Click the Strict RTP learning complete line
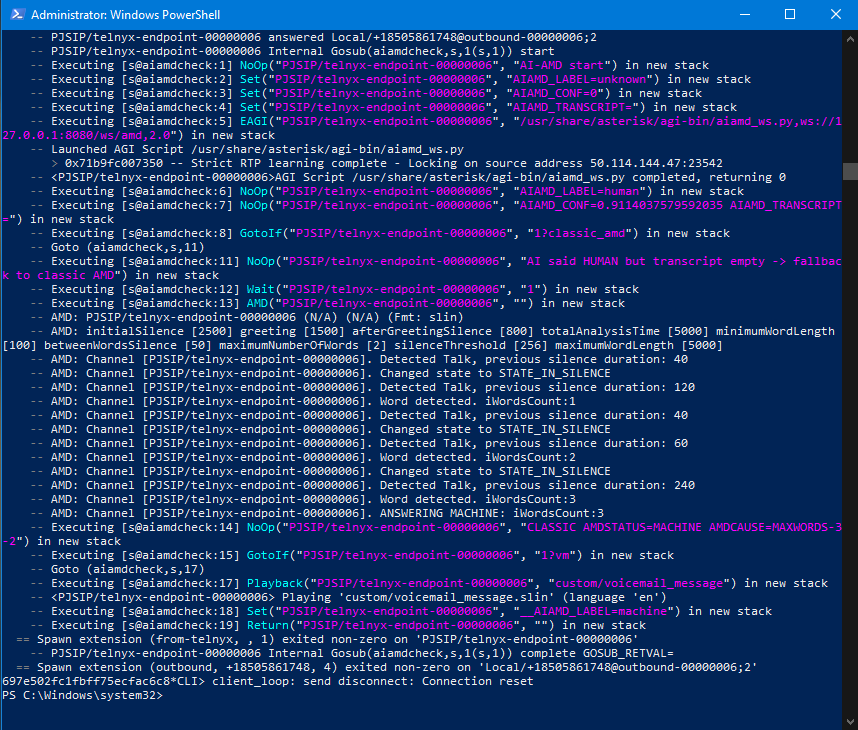The height and width of the screenshot is (730, 858). (x=393, y=163)
